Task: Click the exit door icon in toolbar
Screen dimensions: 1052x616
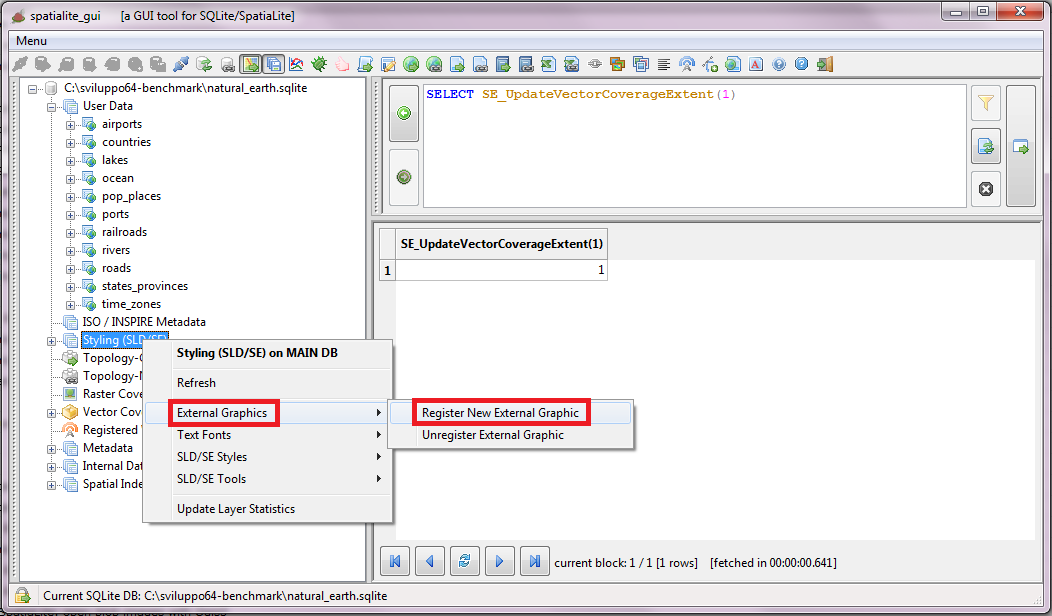Action: point(825,64)
